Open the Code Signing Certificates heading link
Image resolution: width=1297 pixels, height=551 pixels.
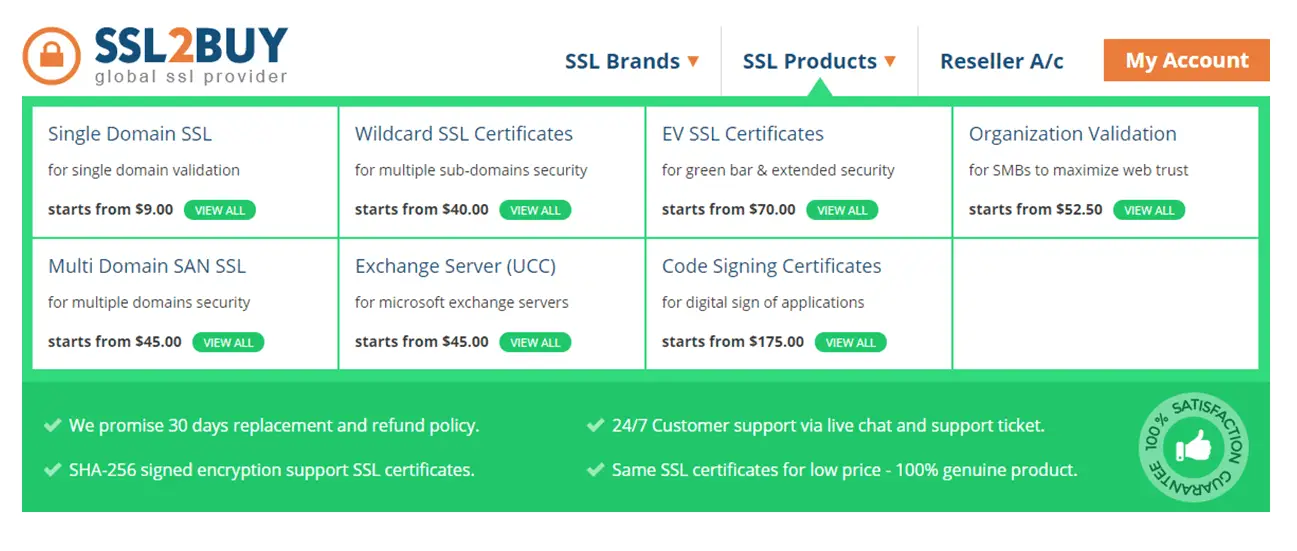[772, 266]
